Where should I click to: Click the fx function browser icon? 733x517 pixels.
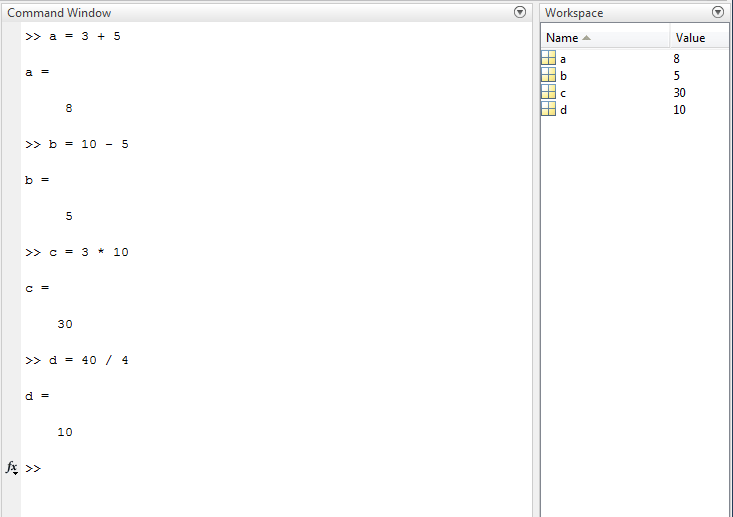[x=12, y=467]
